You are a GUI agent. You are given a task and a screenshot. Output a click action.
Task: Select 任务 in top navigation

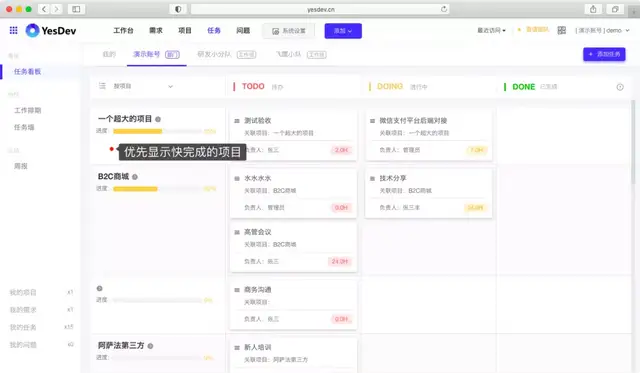[214, 31]
